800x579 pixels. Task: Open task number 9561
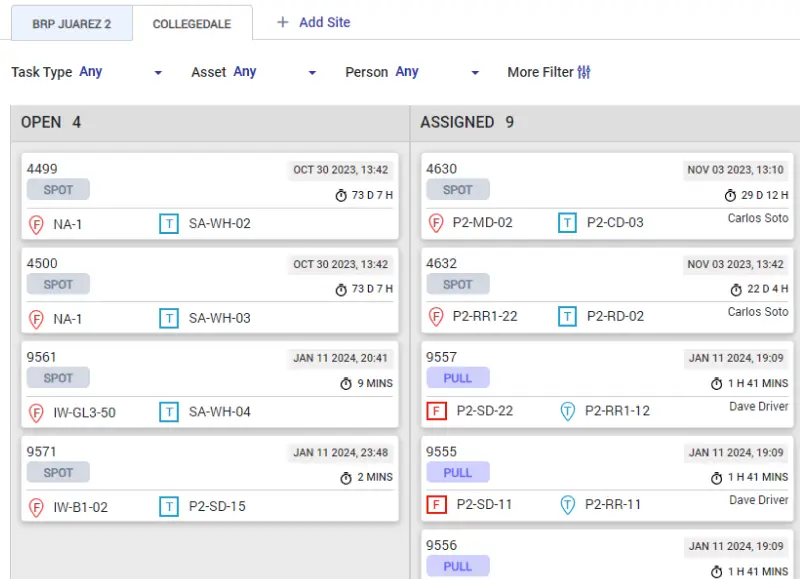click(41, 357)
